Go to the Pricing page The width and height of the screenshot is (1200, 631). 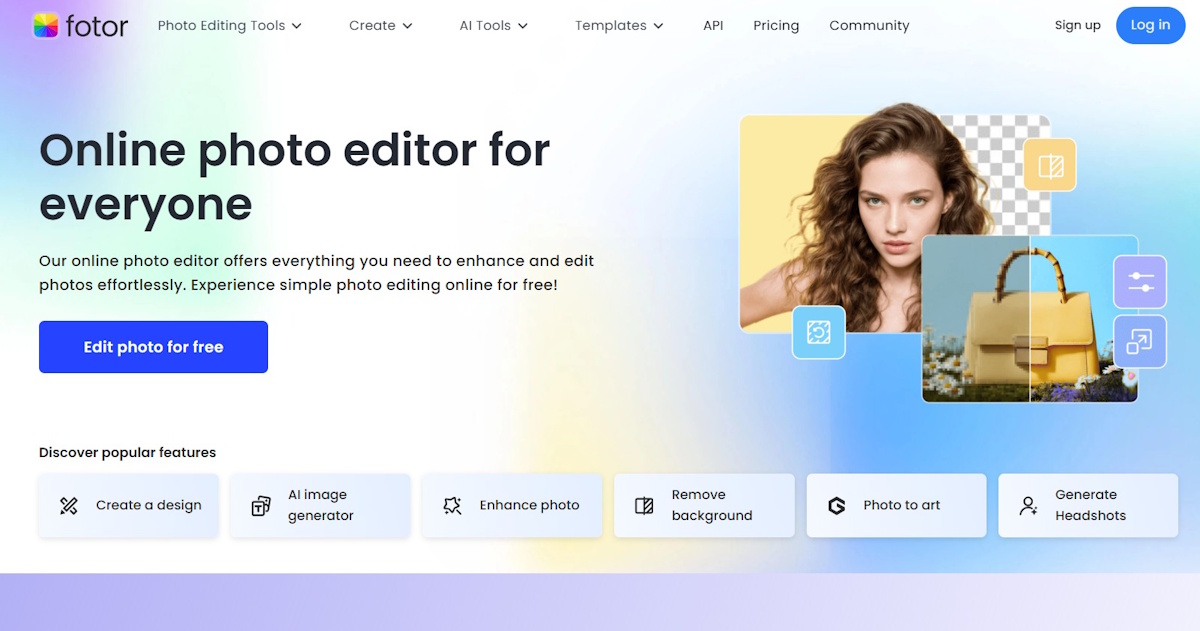(776, 26)
